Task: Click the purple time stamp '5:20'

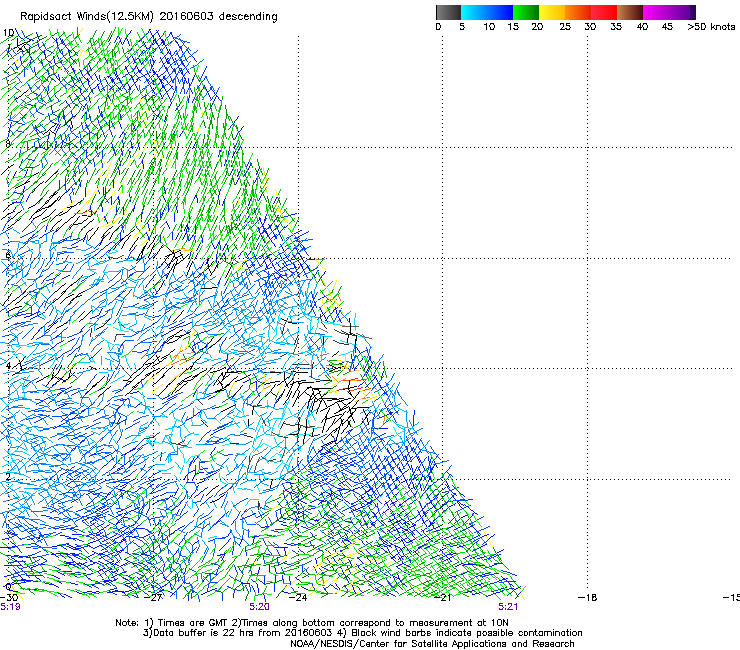Action: click(x=260, y=607)
